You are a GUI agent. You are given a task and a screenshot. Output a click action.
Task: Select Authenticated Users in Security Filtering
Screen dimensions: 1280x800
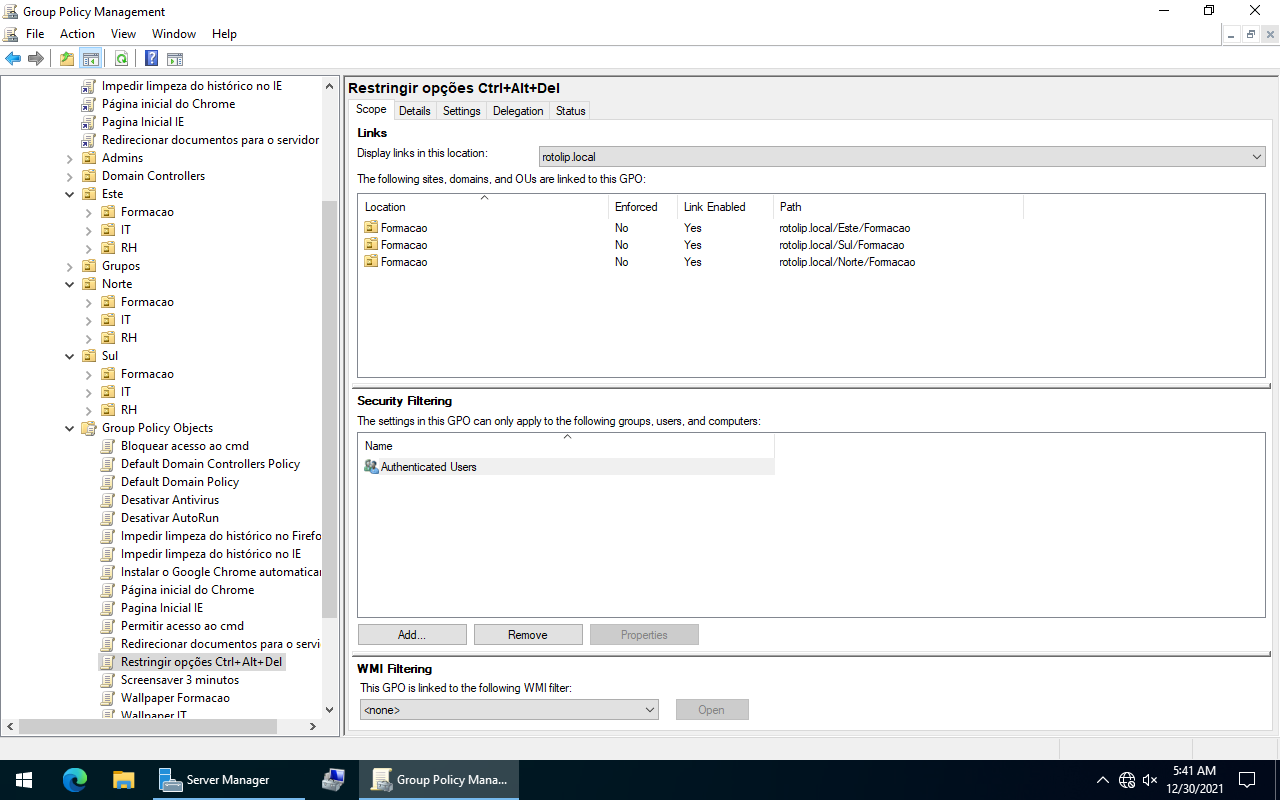(x=428, y=467)
